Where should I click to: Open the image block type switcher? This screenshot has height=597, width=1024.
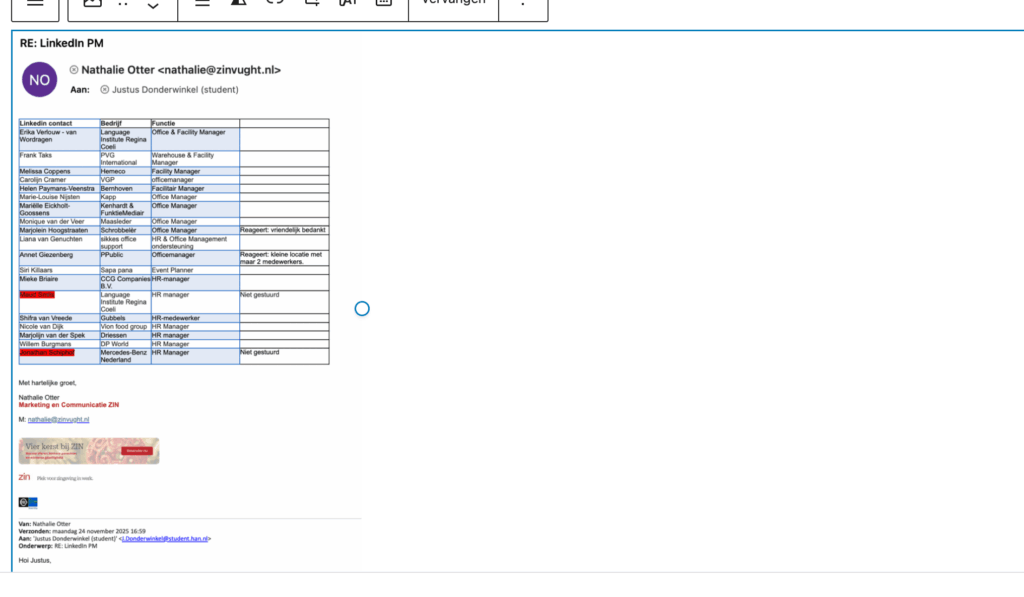pyautogui.click(x=92, y=3)
